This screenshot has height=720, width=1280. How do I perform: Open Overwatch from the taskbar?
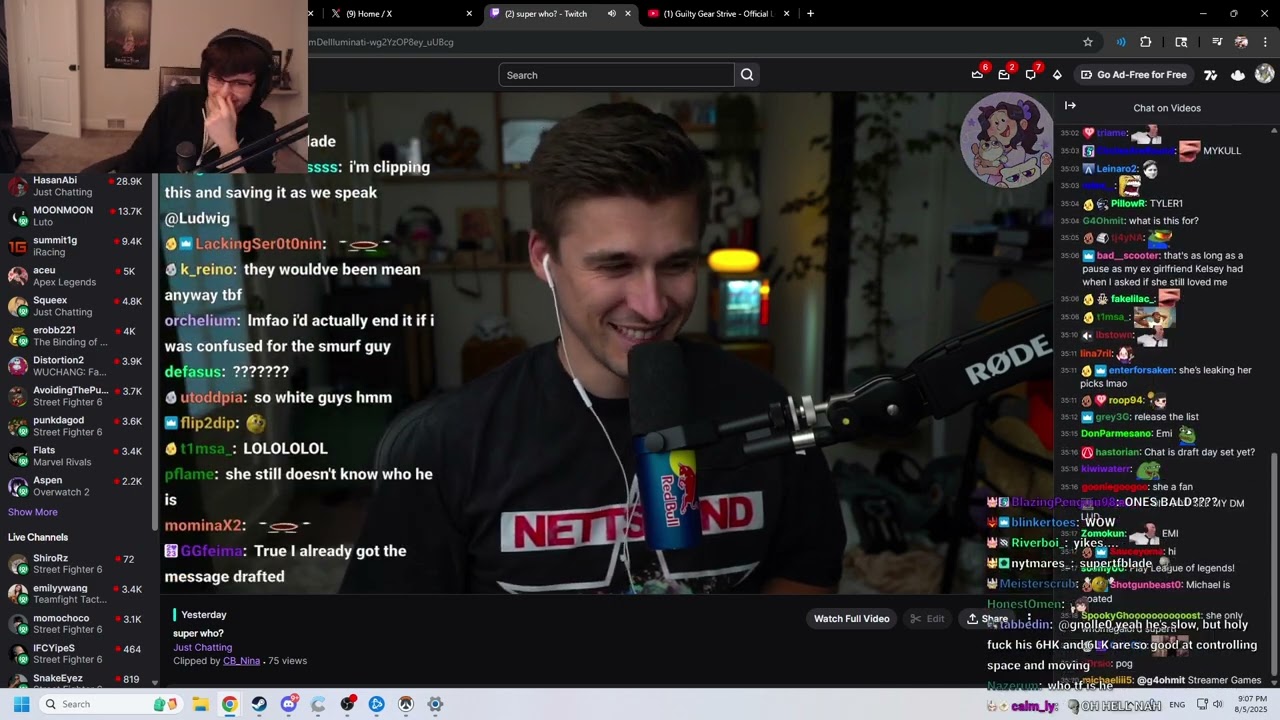406,704
